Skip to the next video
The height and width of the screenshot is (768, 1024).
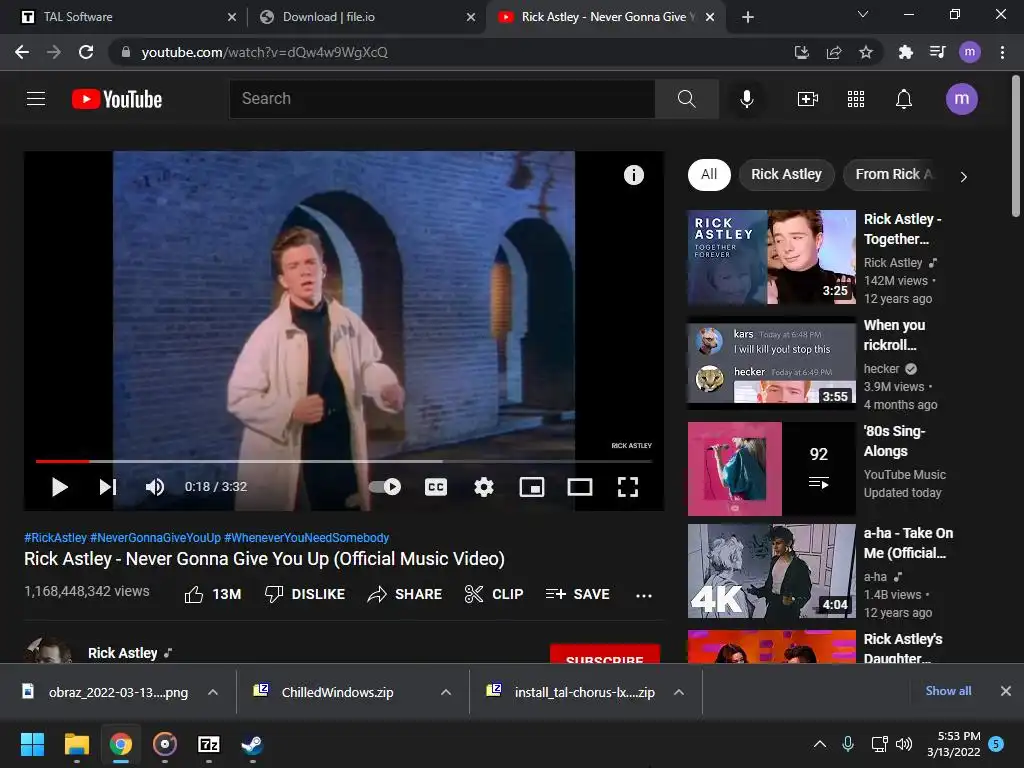click(x=108, y=487)
